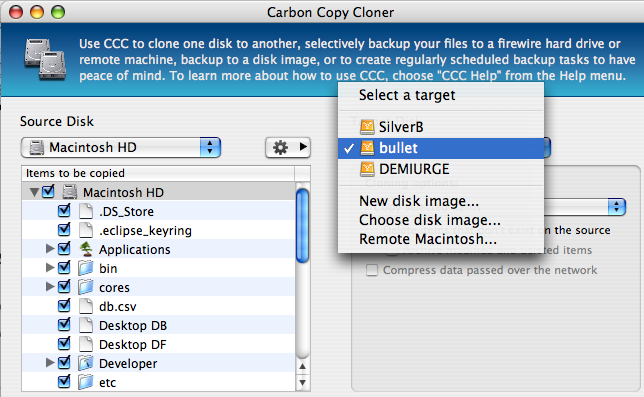Click the CCC hard drives logo in the banner
Image resolution: width=644 pixels, height=397 pixels.
click(44, 59)
